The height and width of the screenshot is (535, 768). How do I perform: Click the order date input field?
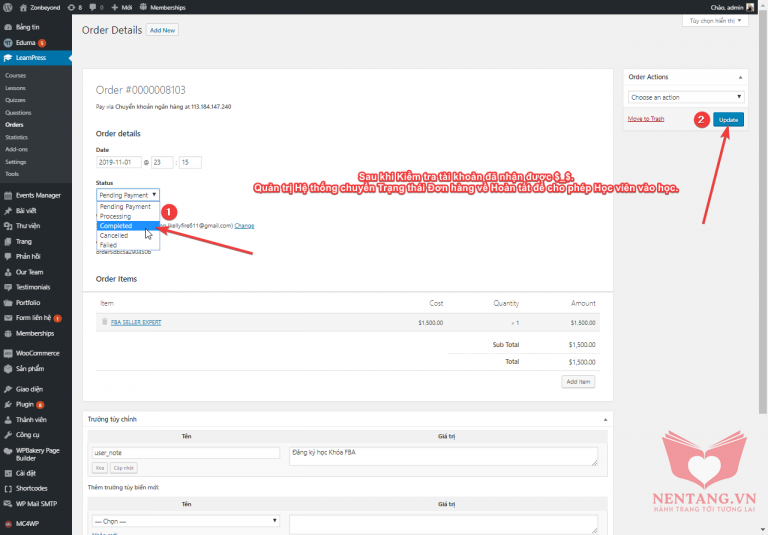tap(119, 162)
